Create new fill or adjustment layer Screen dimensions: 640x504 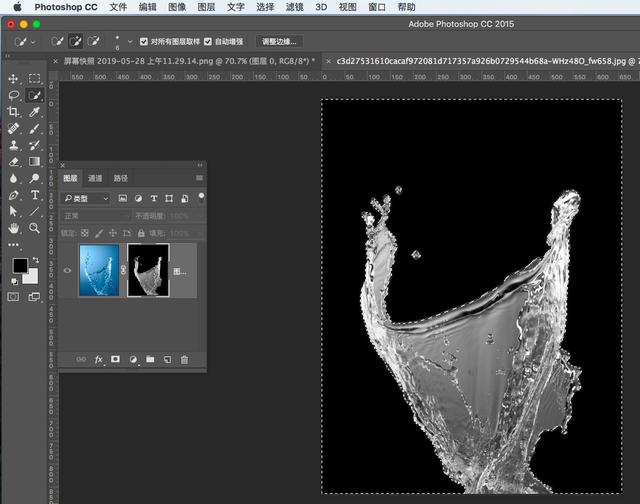pos(133,359)
